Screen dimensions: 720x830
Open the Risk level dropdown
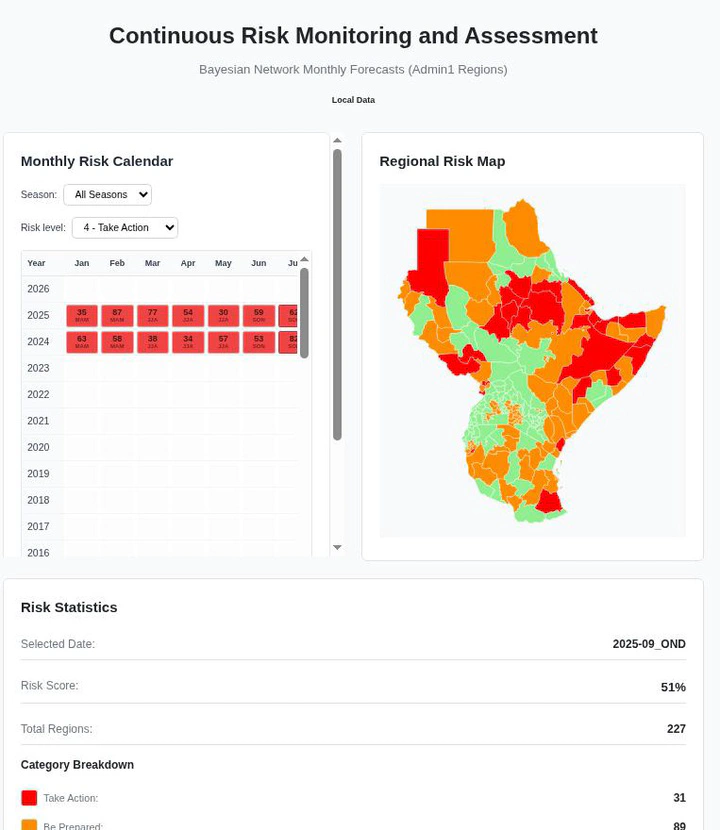(125, 228)
